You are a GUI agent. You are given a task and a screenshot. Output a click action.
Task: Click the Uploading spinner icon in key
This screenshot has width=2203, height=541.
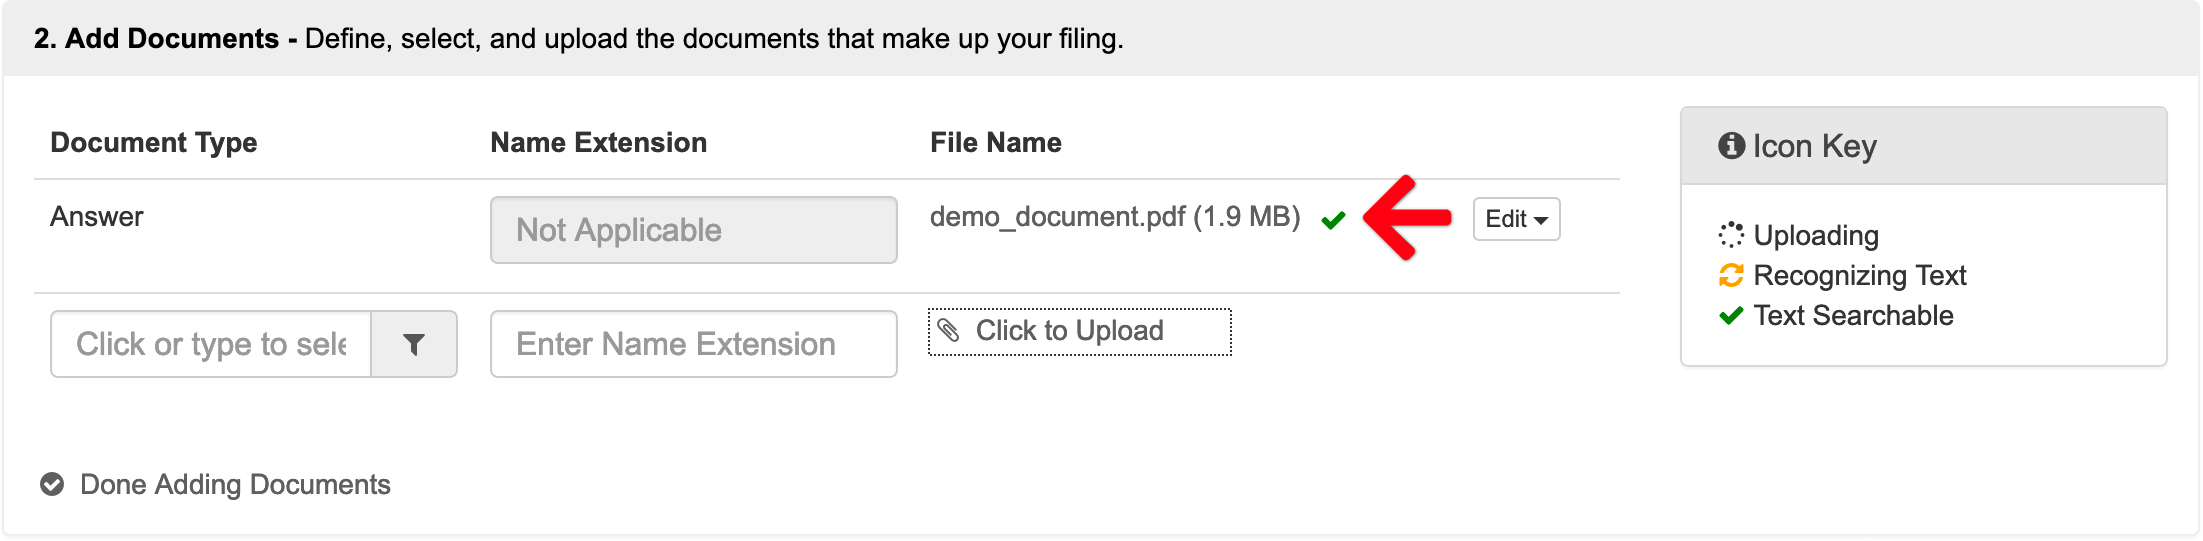1731,235
